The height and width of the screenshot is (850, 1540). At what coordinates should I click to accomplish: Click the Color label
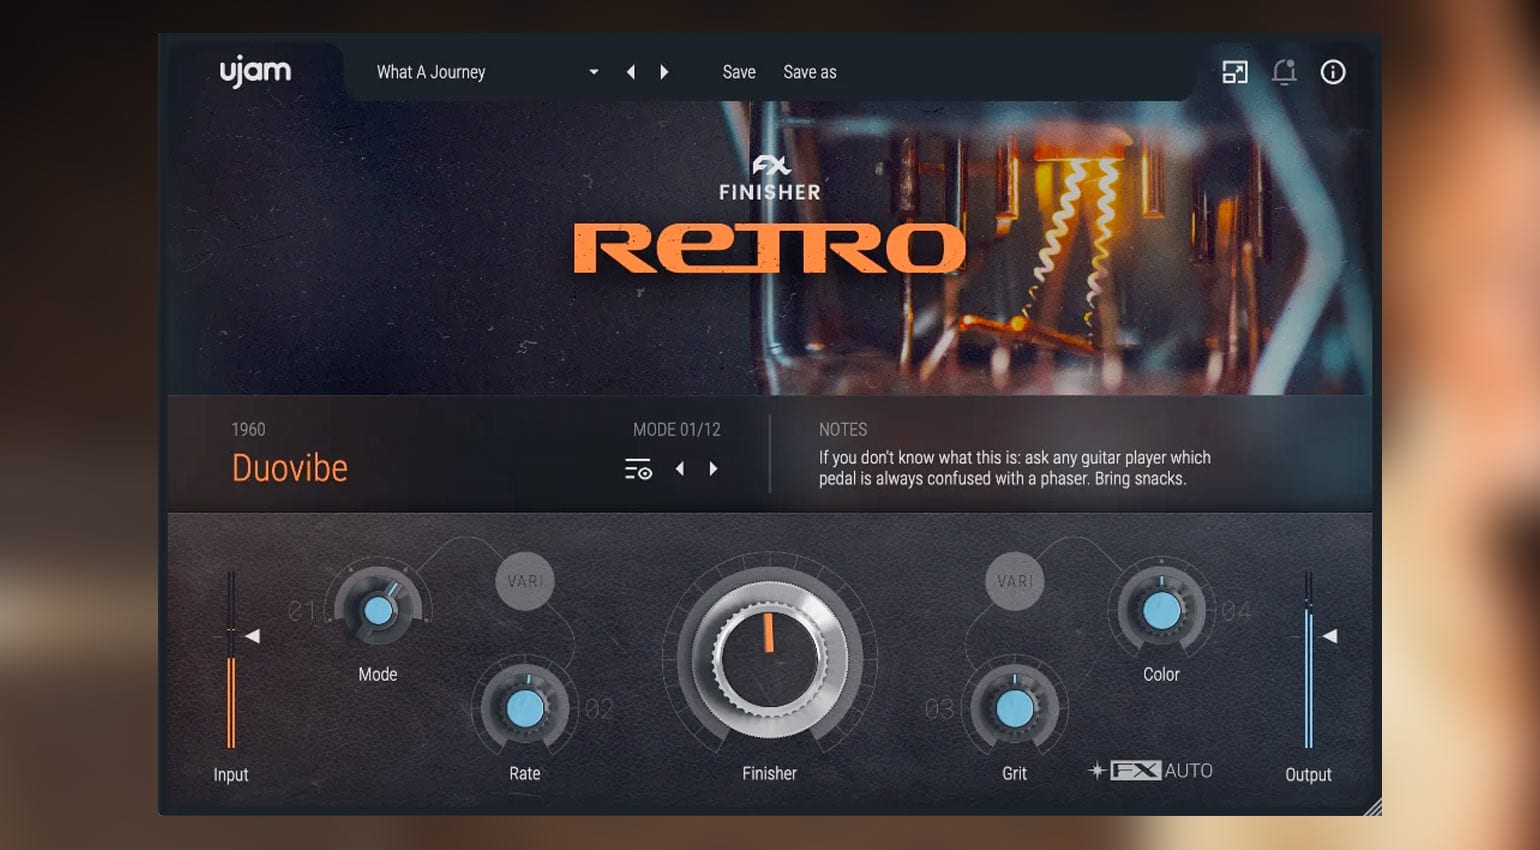tap(1161, 674)
